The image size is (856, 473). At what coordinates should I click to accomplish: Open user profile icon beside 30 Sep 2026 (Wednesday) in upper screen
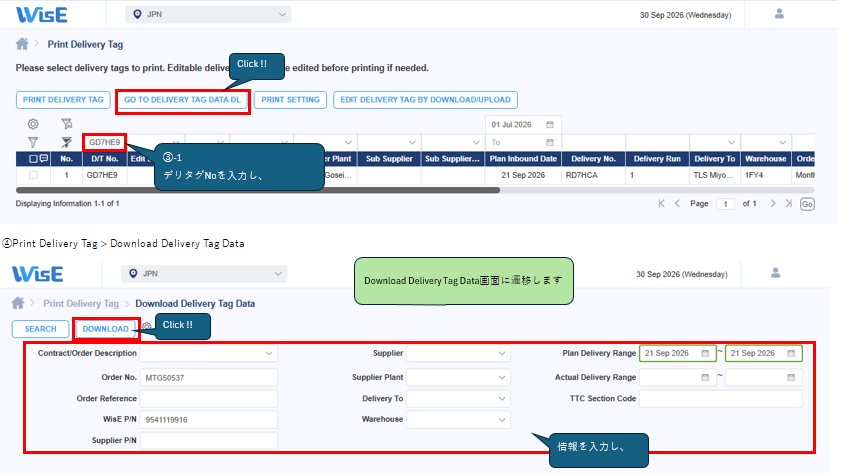[x=779, y=14]
